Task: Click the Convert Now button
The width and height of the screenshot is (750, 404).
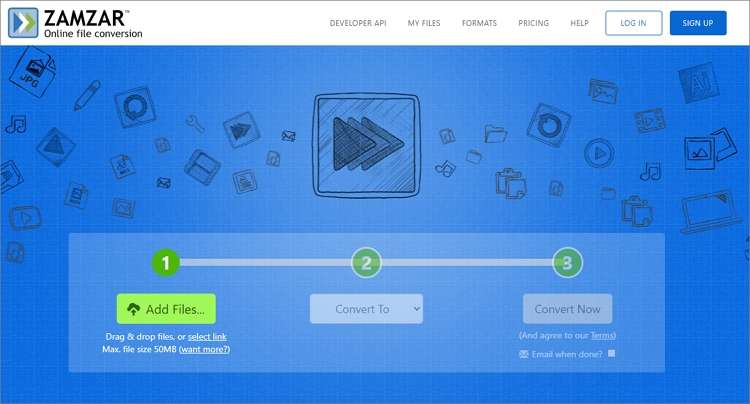Action: pyautogui.click(x=567, y=309)
